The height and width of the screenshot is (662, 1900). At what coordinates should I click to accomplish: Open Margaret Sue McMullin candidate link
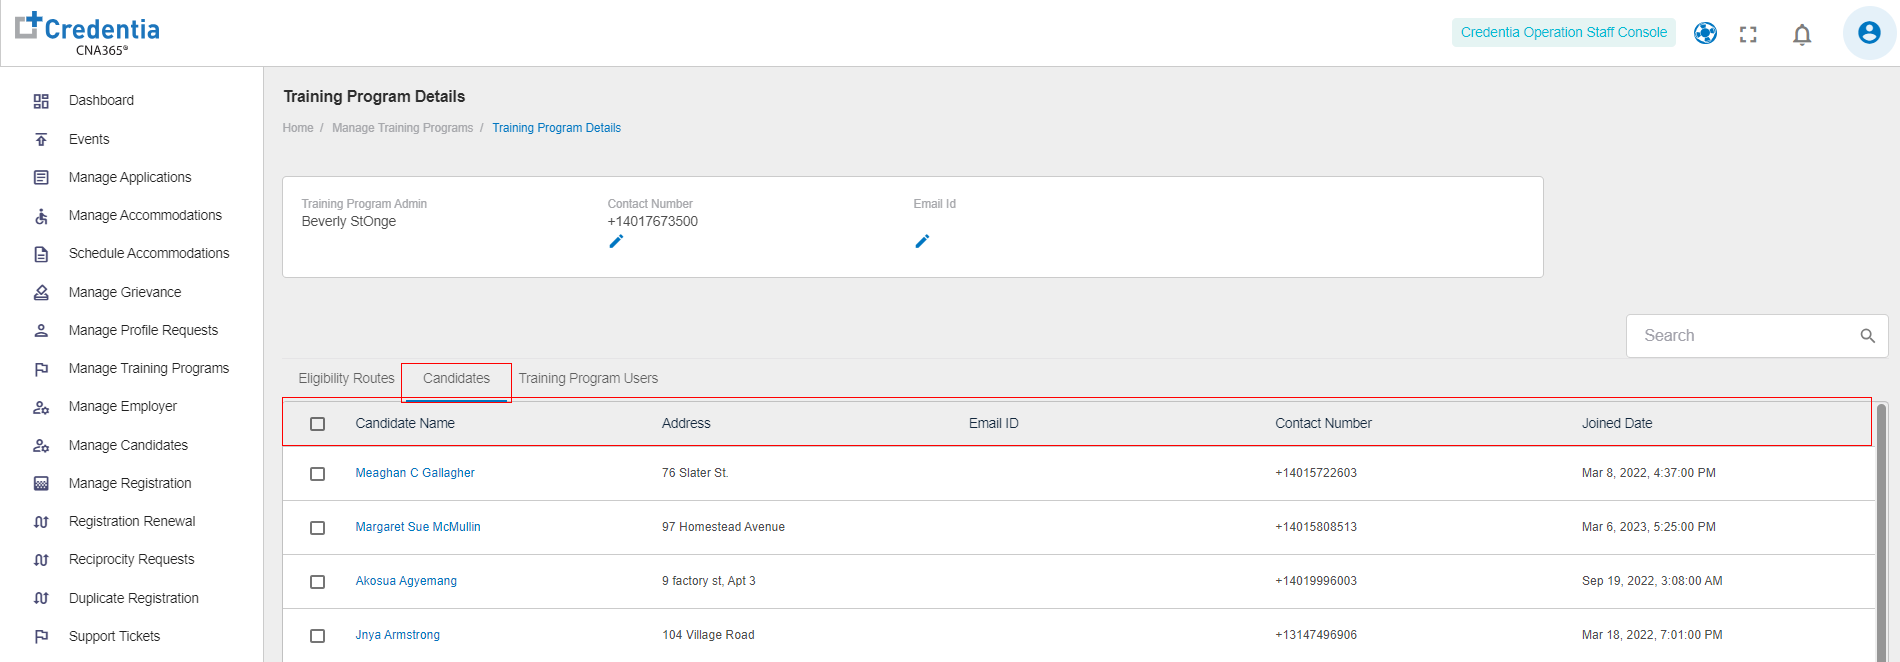click(x=418, y=527)
